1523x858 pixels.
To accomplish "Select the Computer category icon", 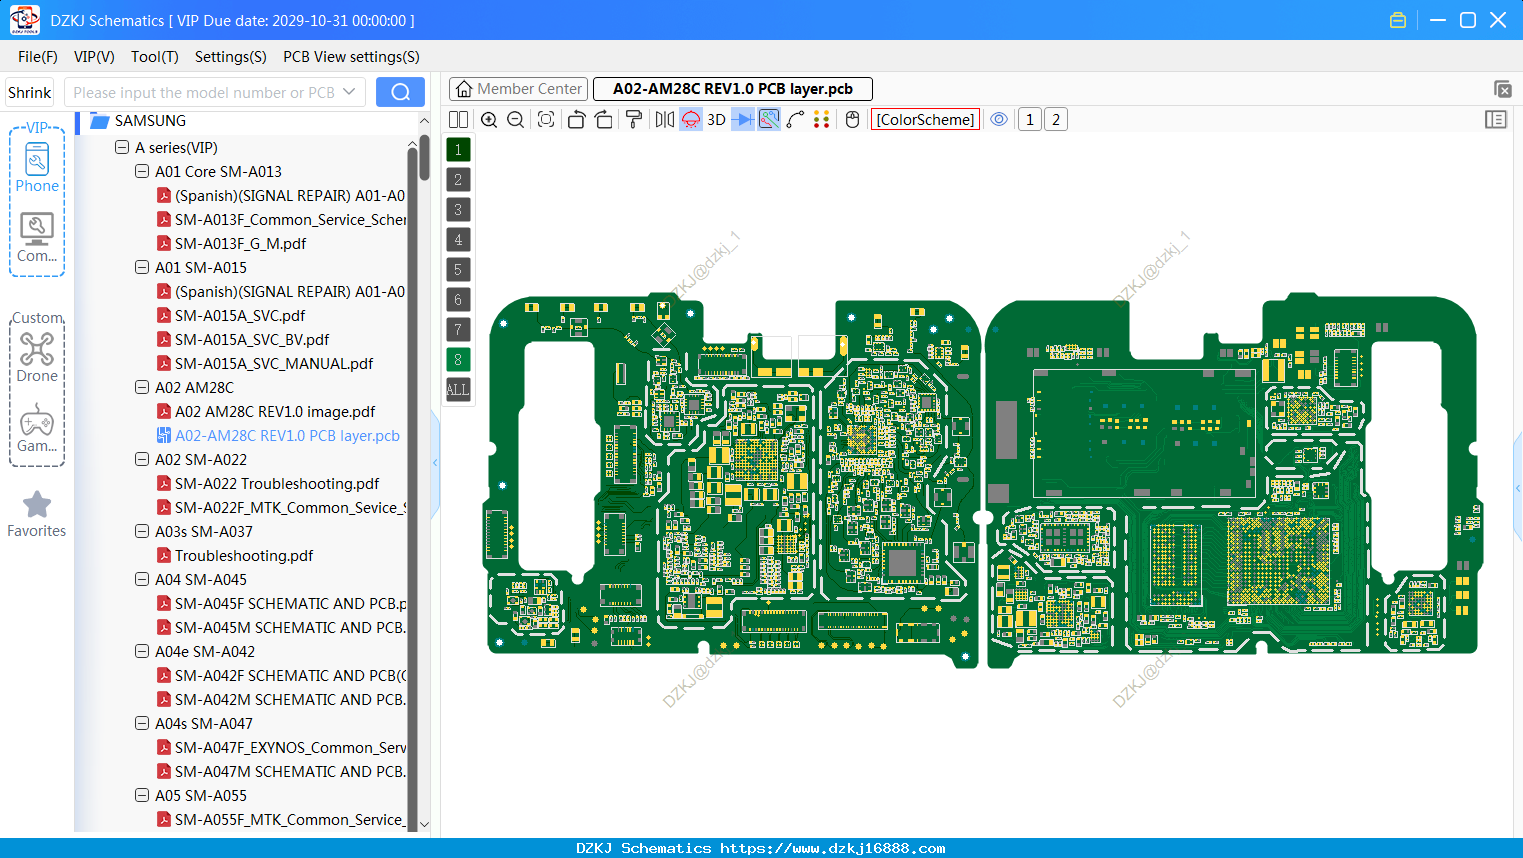I will (x=37, y=237).
